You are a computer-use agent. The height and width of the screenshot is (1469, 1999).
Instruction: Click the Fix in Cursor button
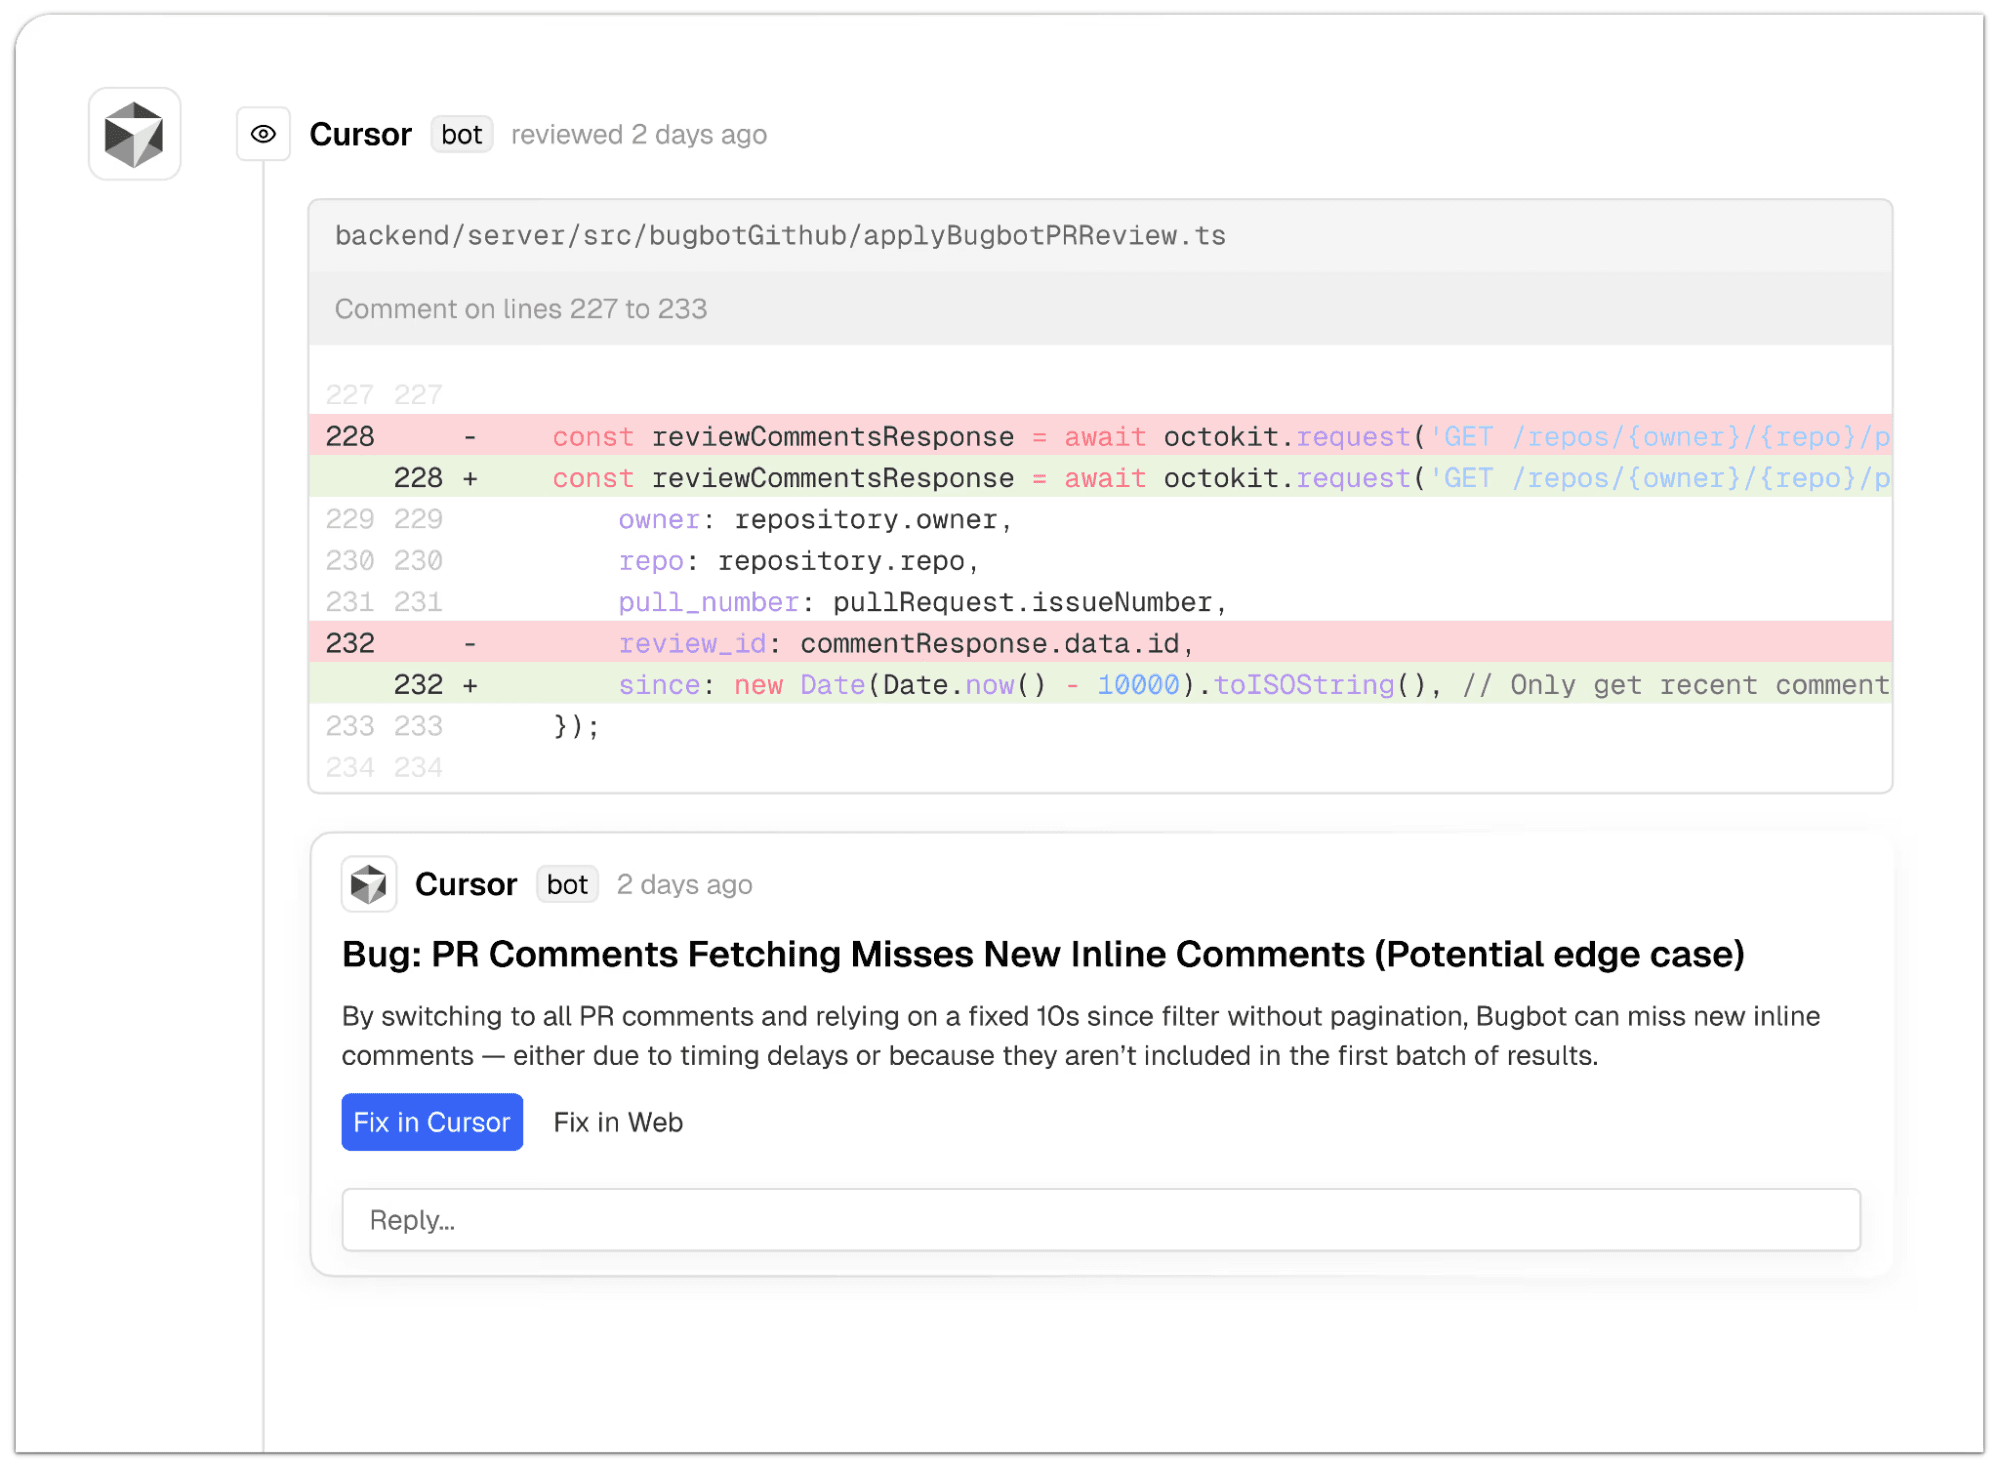(x=431, y=1122)
